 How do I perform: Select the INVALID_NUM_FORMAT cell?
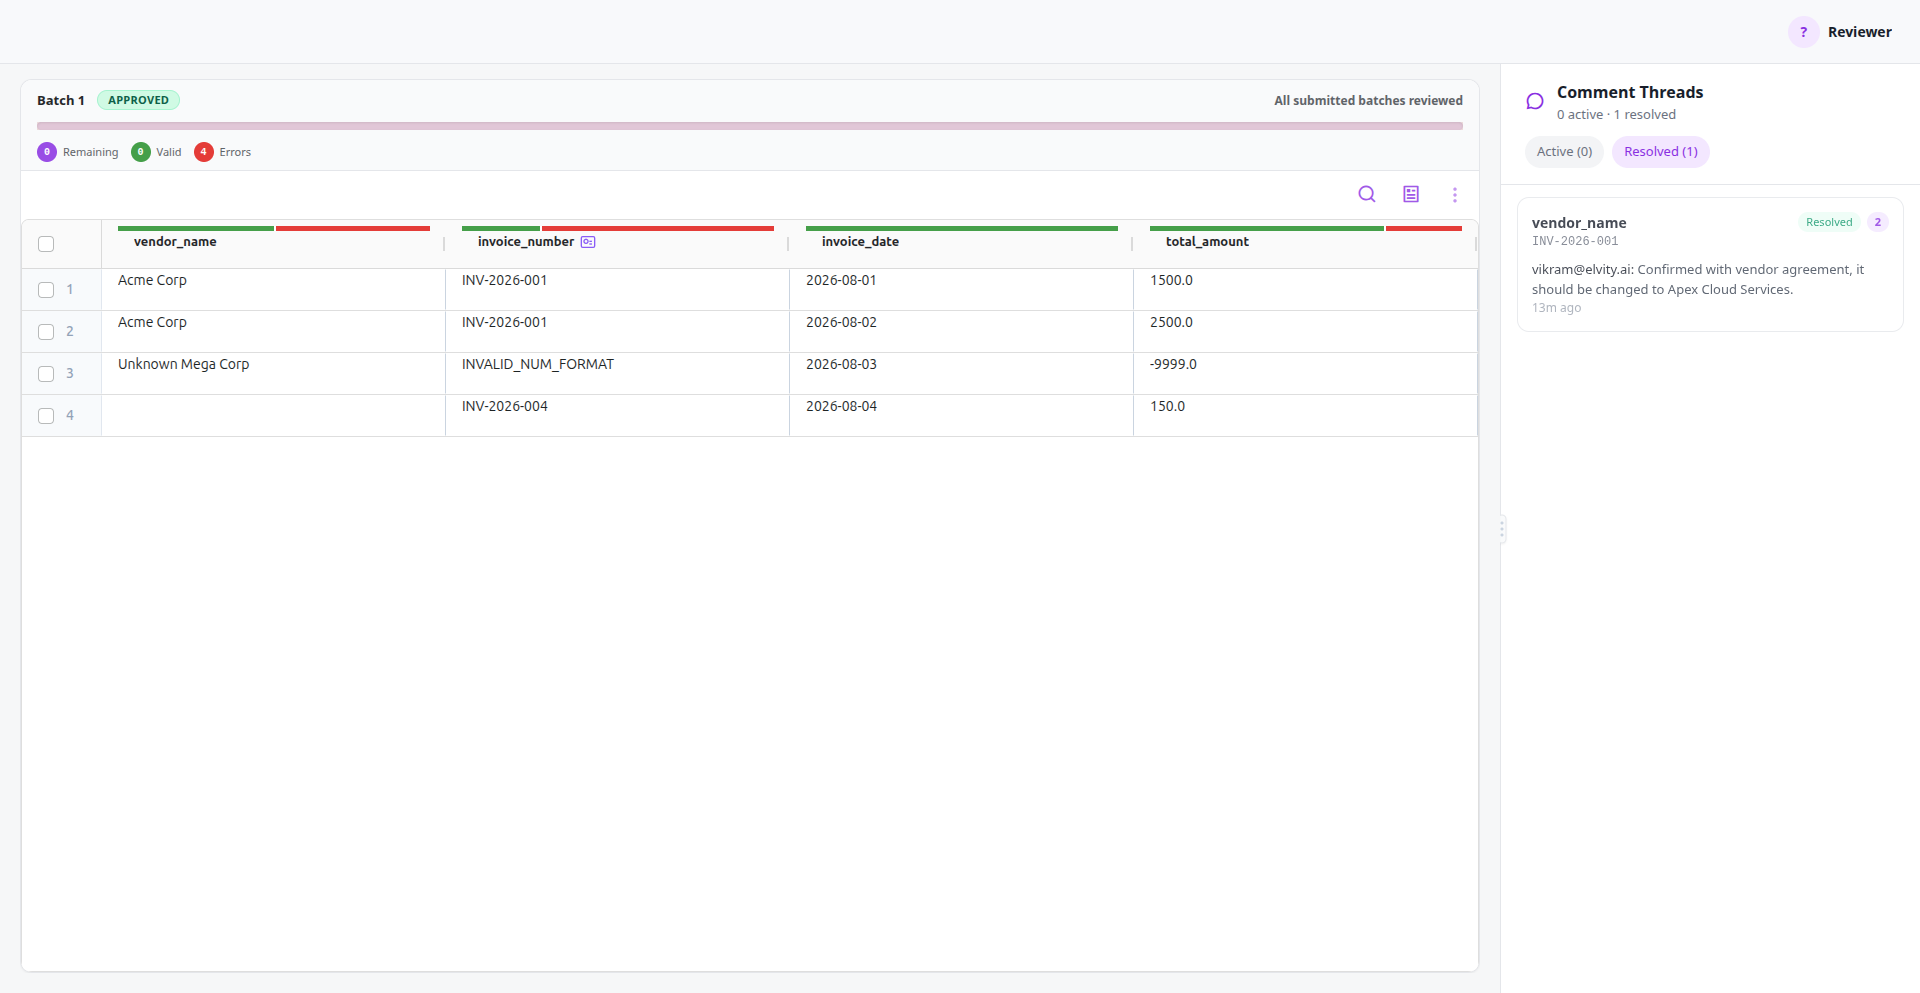[x=617, y=373]
